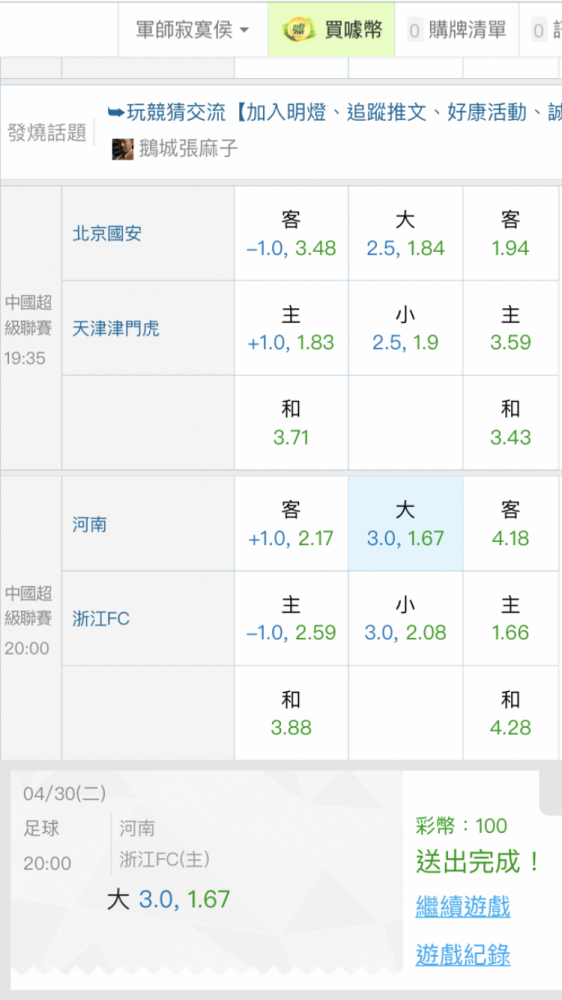Click the 浙江FC team name
The image size is (562, 1000).
pyautogui.click(x=101, y=619)
